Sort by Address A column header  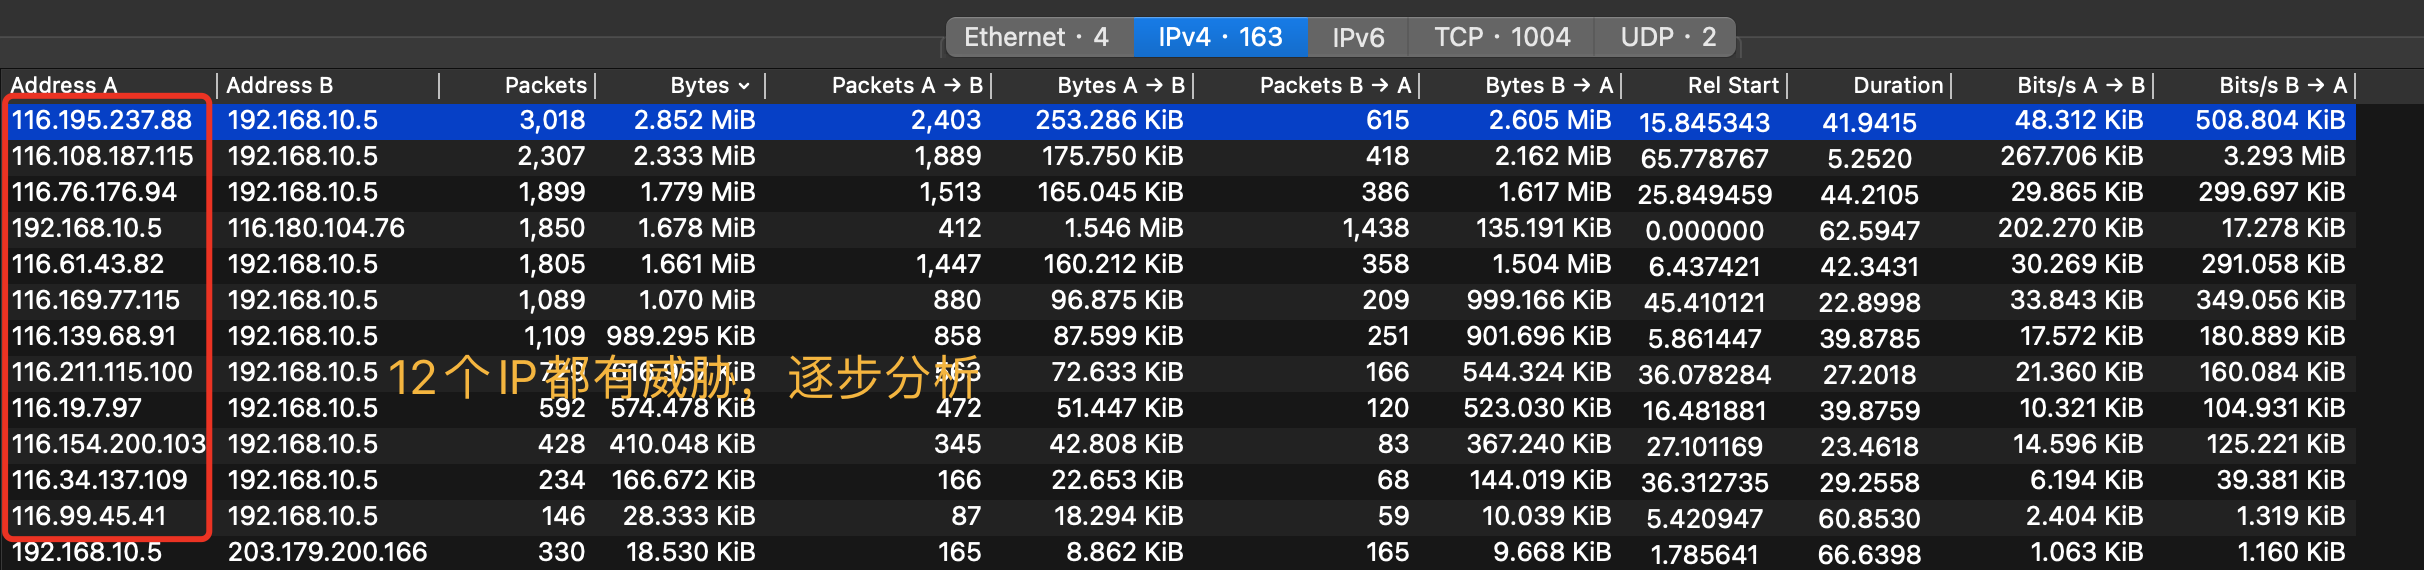click(64, 86)
